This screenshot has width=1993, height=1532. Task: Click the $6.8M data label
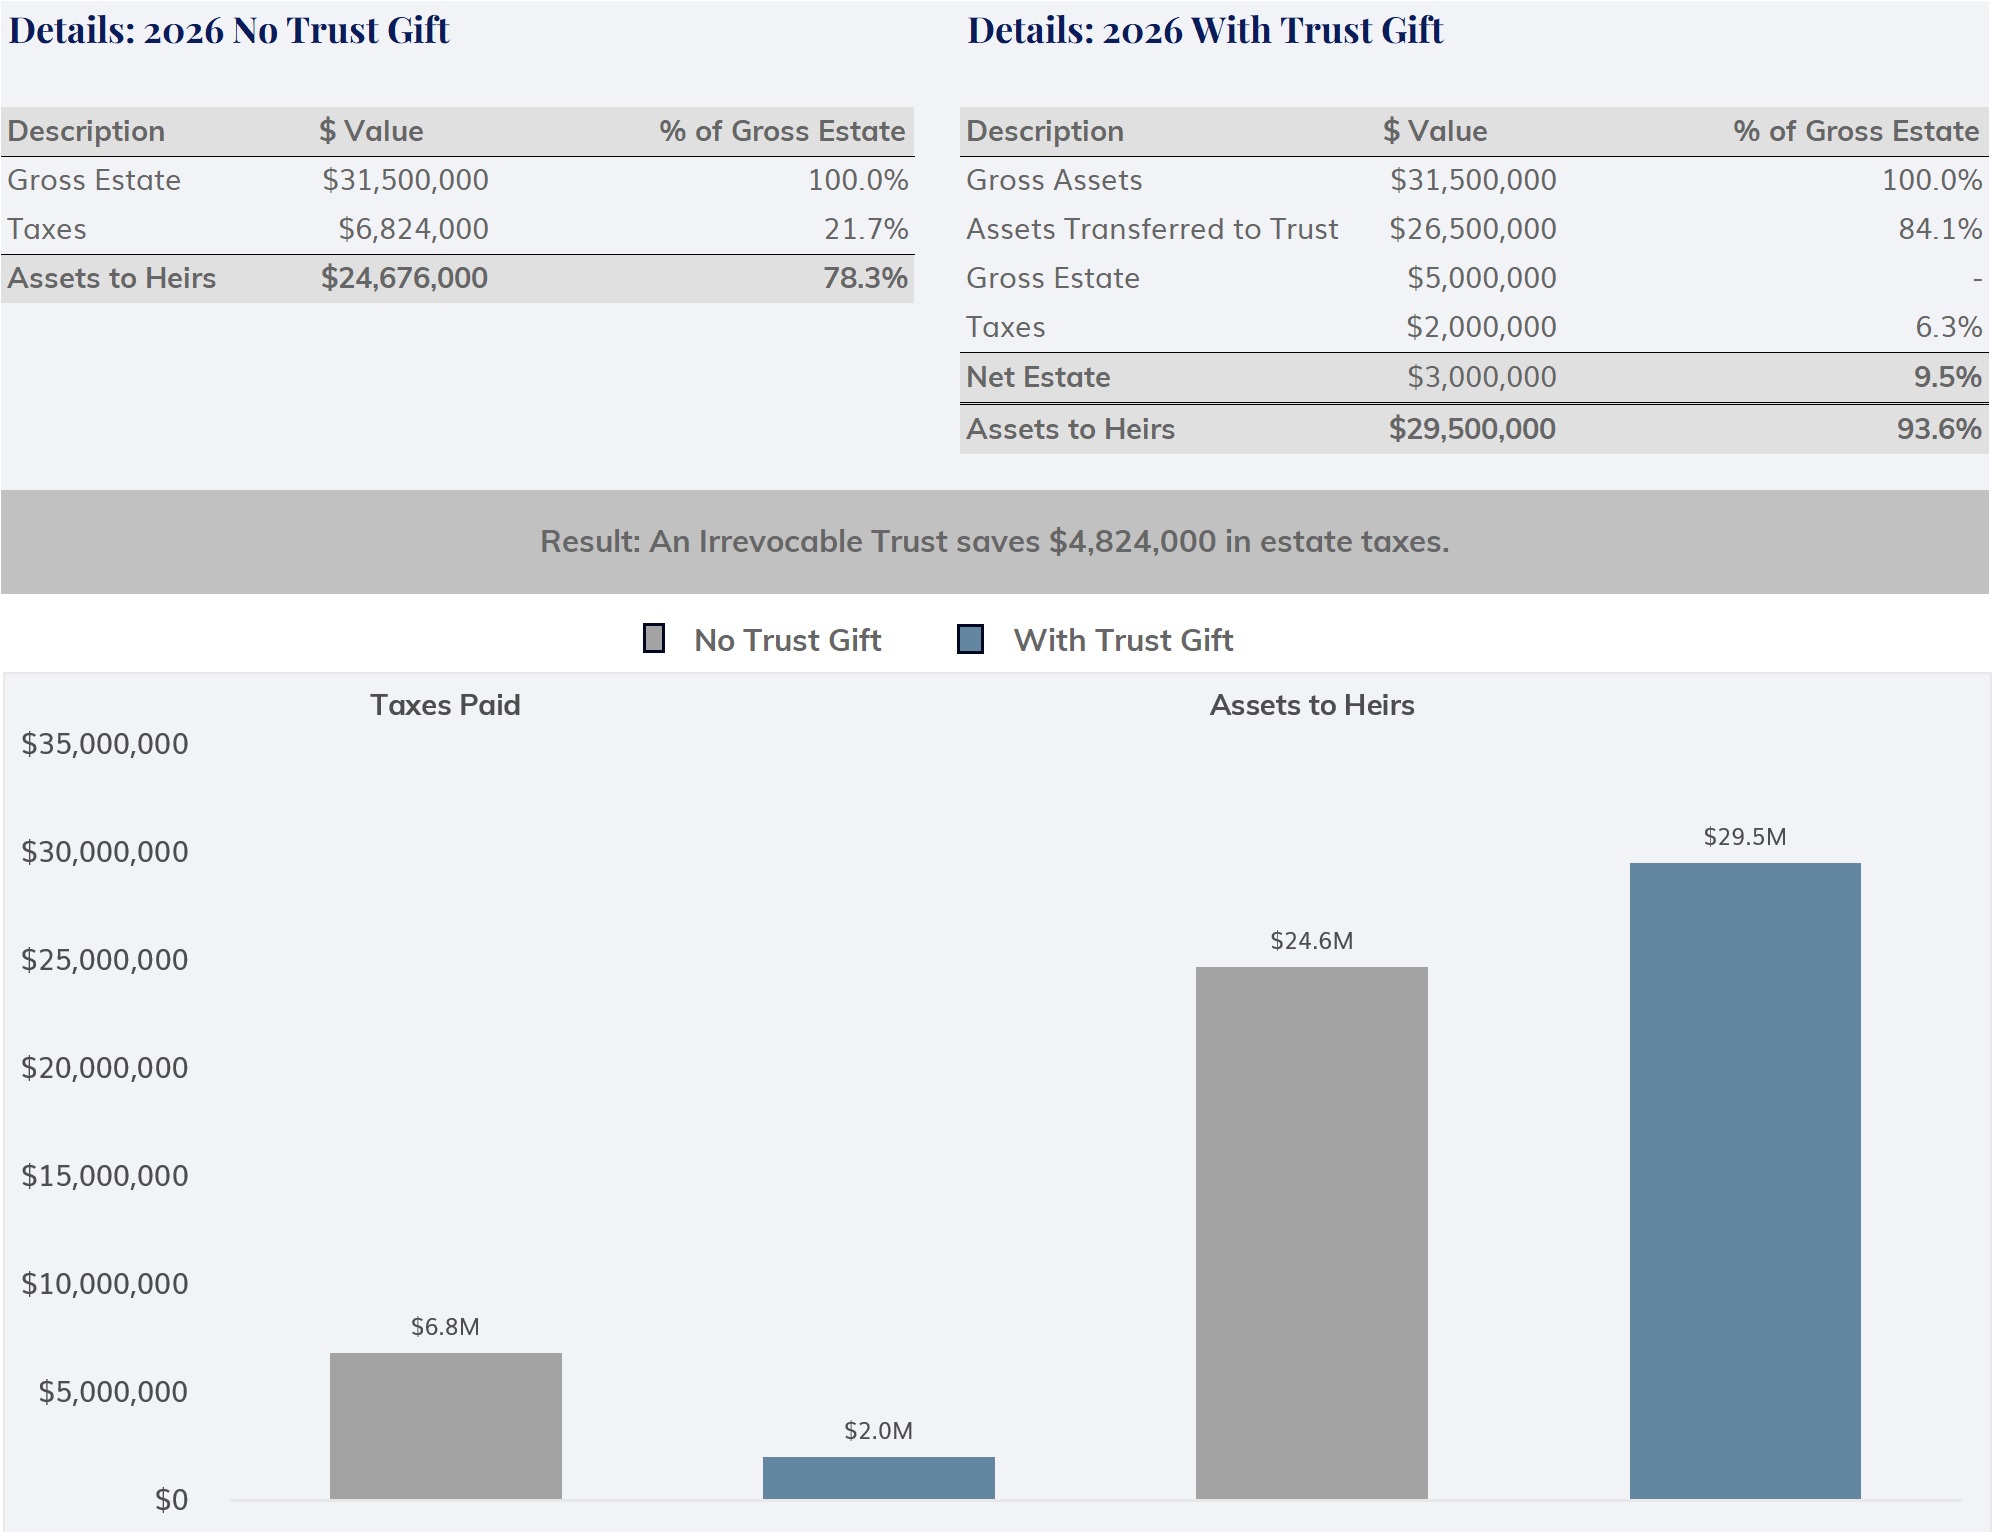pos(445,1327)
